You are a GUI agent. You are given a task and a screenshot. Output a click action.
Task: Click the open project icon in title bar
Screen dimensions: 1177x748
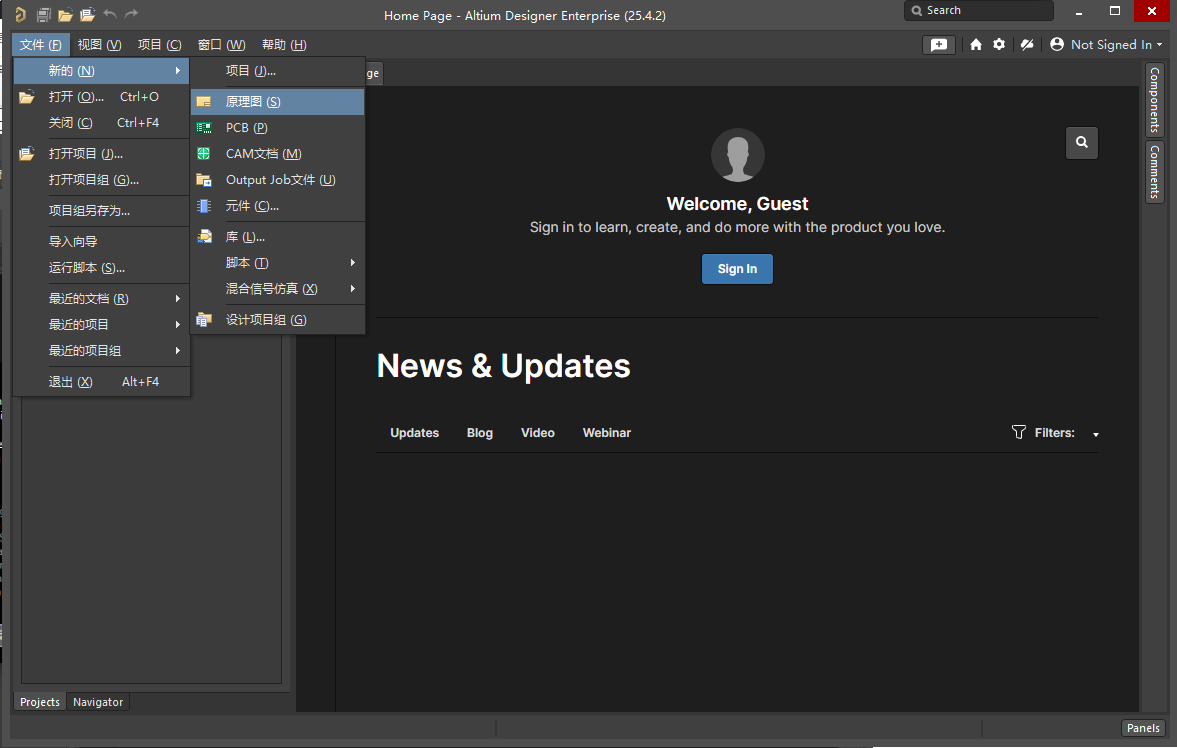point(88,14)
